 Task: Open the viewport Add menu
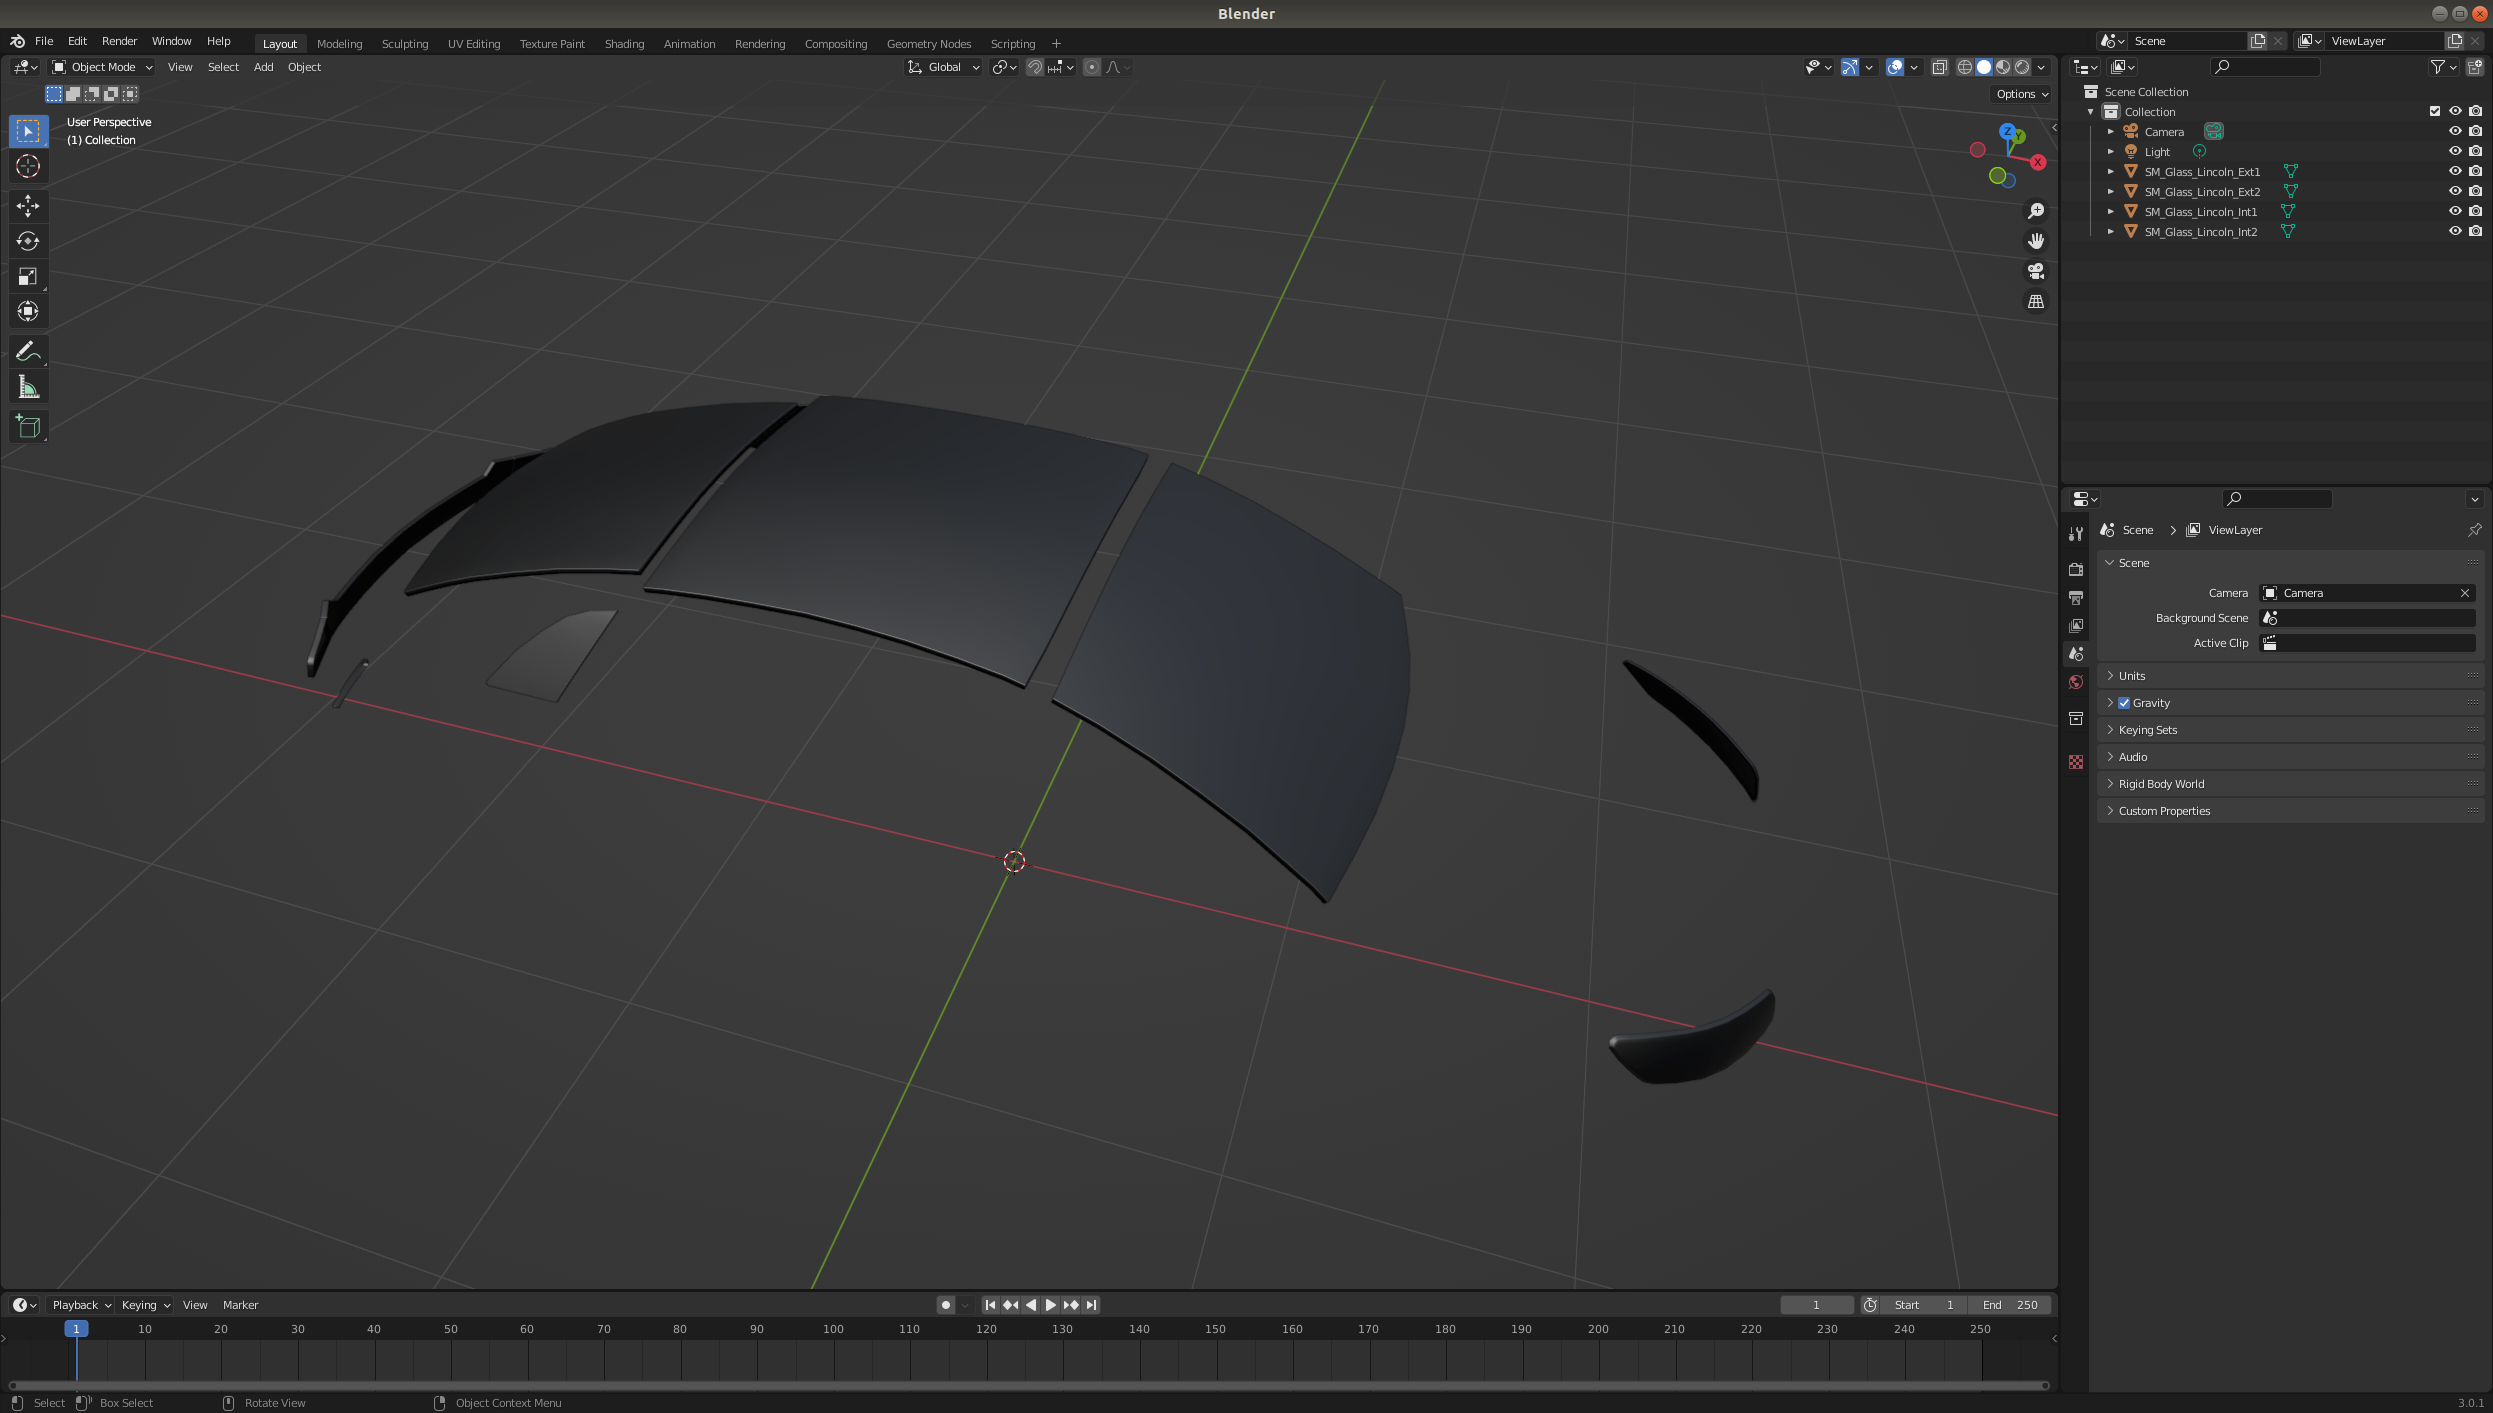pyautogui.click(x=264, y=67)
